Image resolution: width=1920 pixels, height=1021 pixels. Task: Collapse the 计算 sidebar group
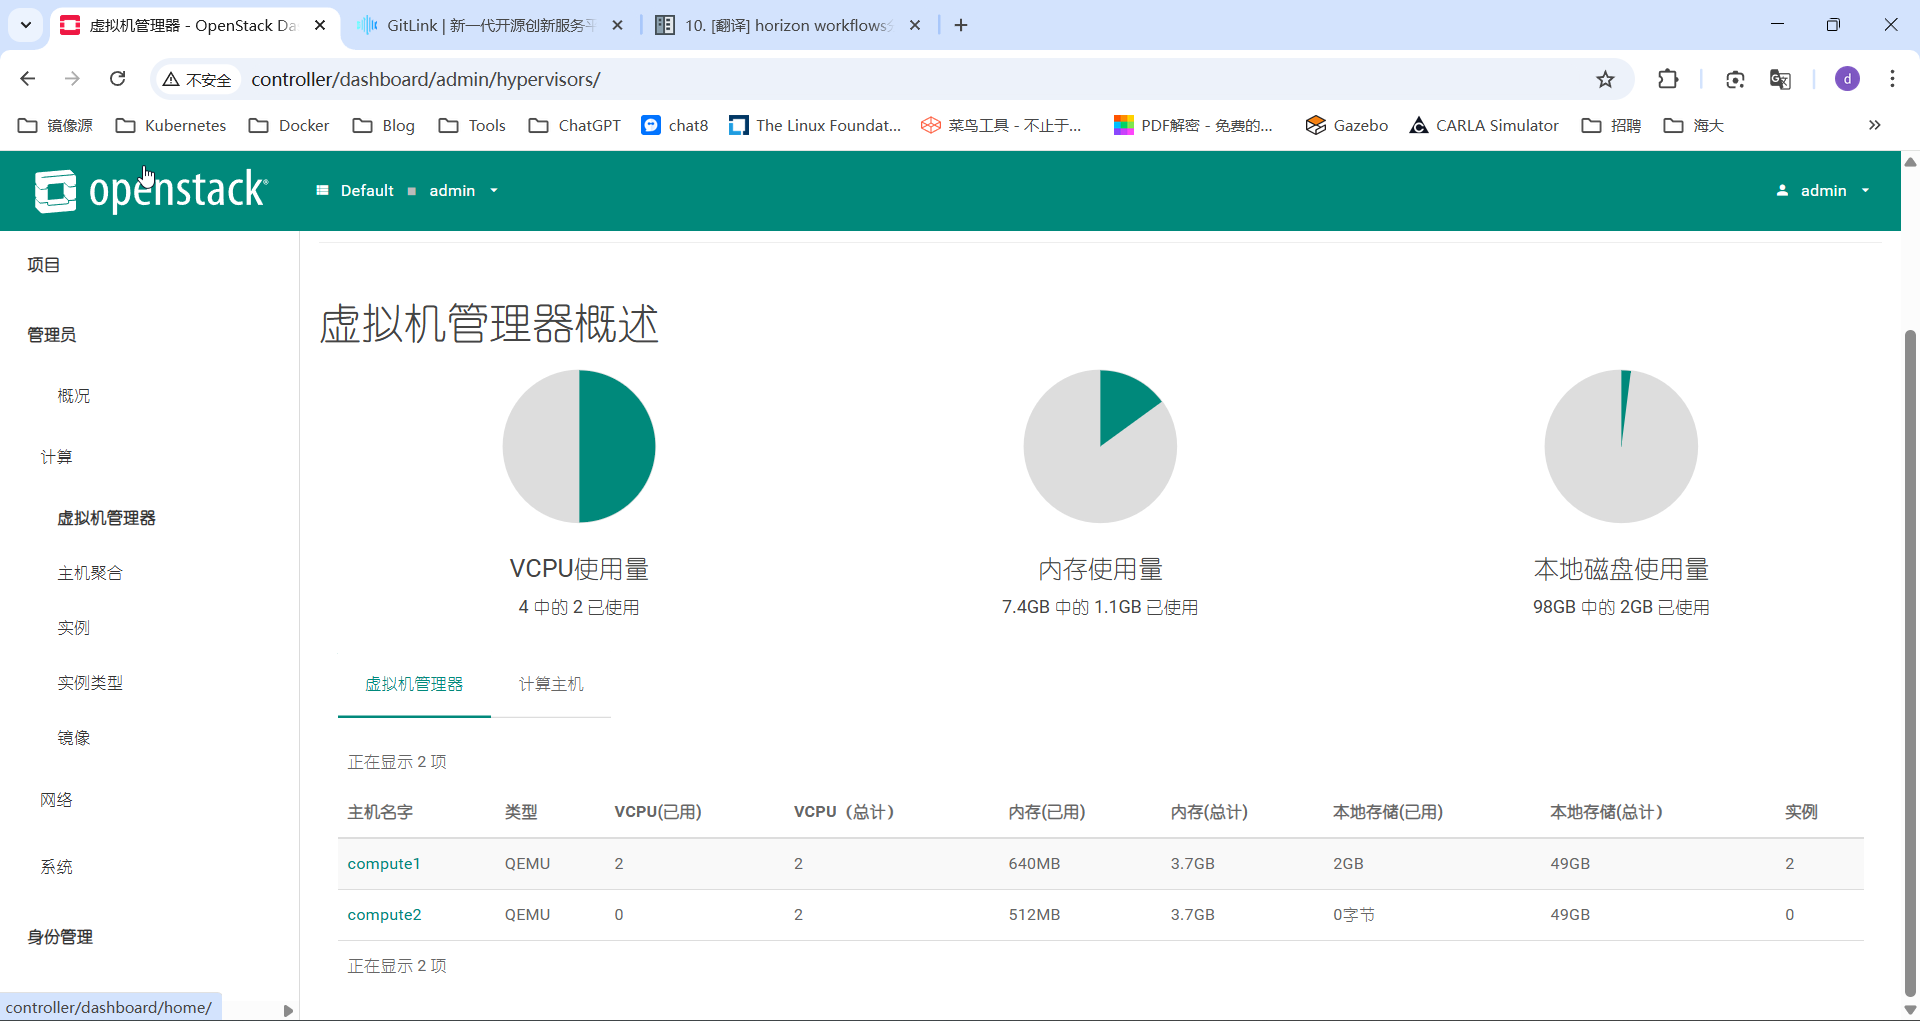tap(57, 457)
